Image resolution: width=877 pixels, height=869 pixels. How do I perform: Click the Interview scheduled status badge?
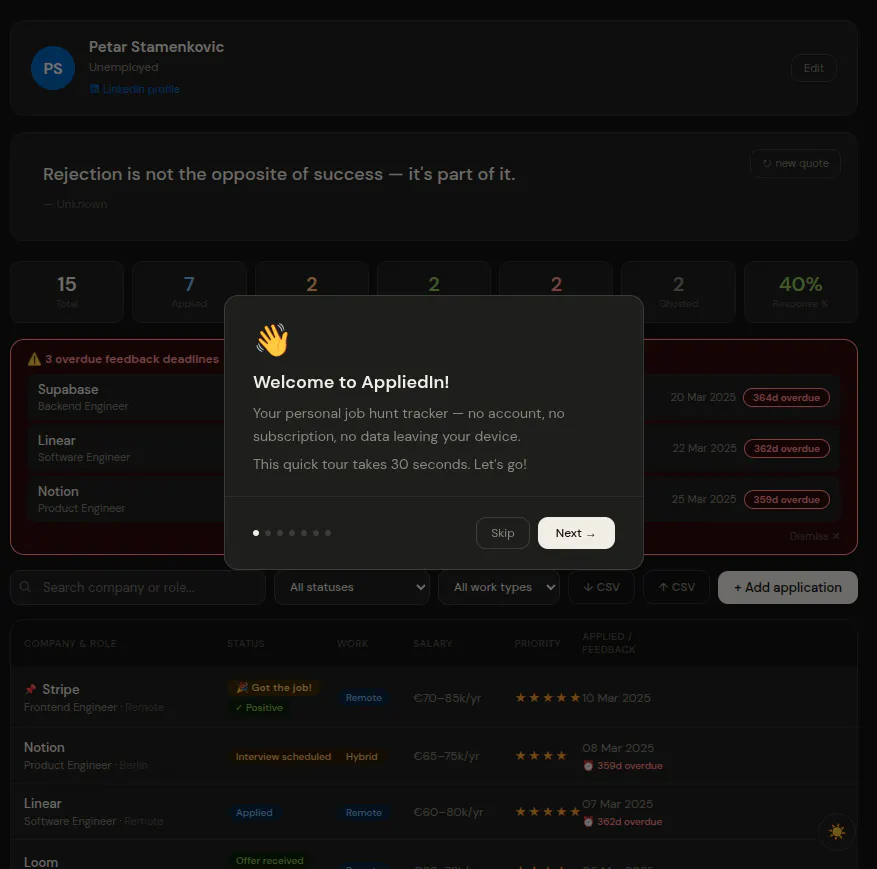click(283, 757)
